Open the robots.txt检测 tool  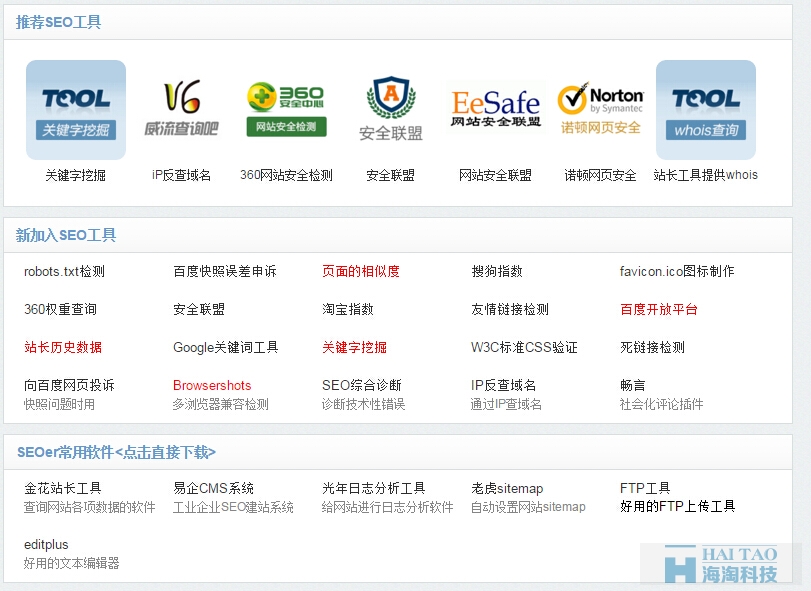click(64, 271)
